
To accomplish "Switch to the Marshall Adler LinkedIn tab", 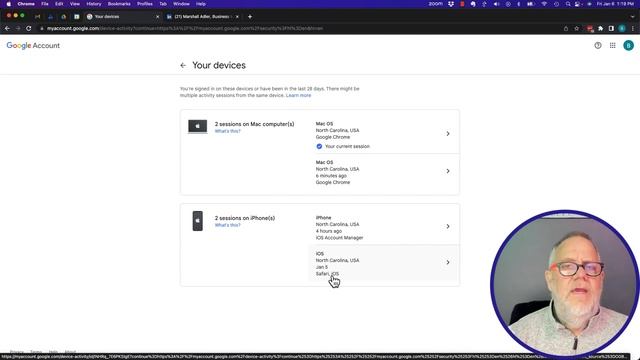I will click(x=202, y=17).
